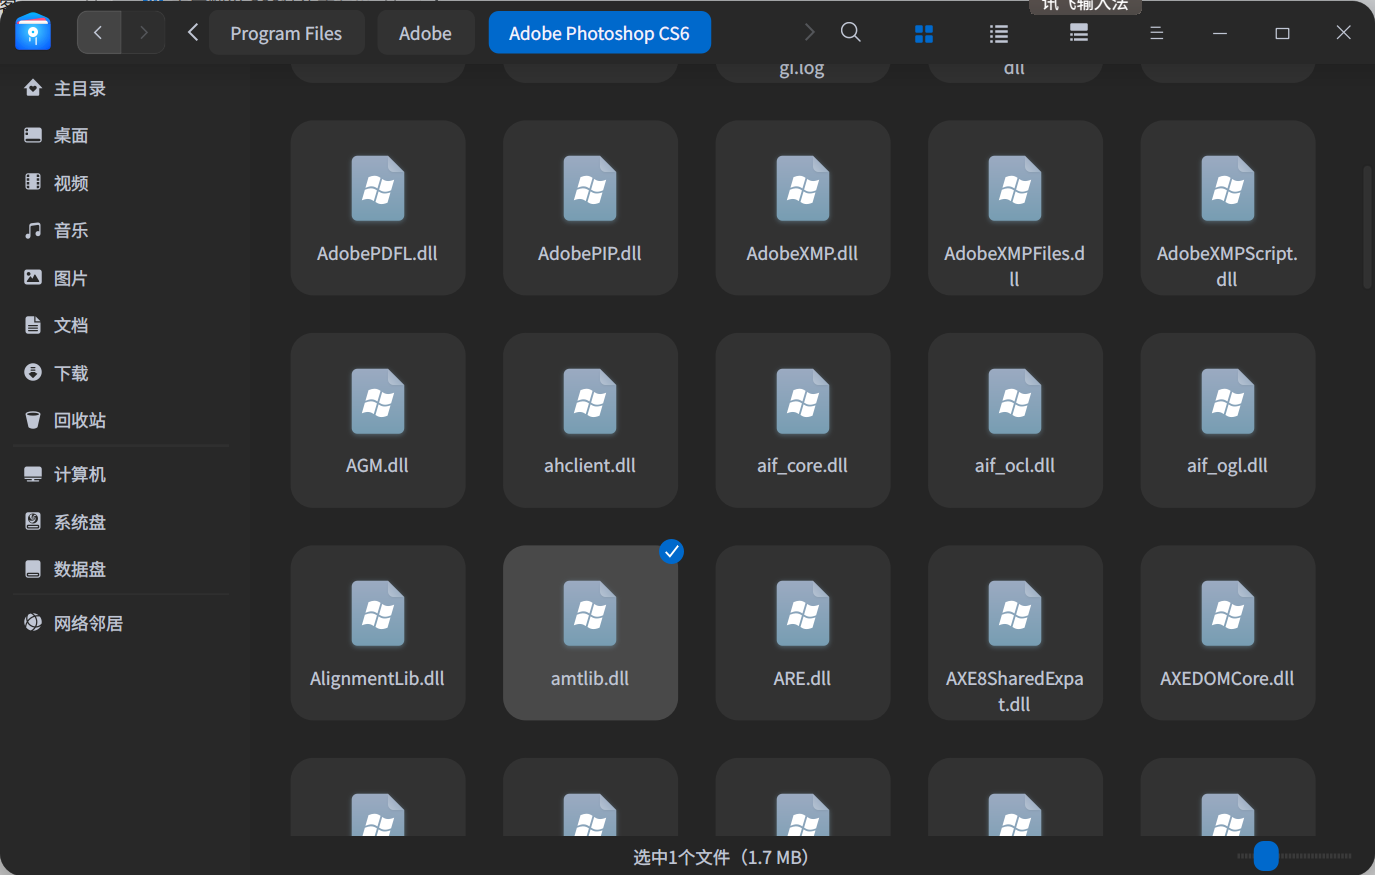Select the AdobeXMPFiles.dll file icon
This screenshot has height=875, width=1375.
[1015, 189]
